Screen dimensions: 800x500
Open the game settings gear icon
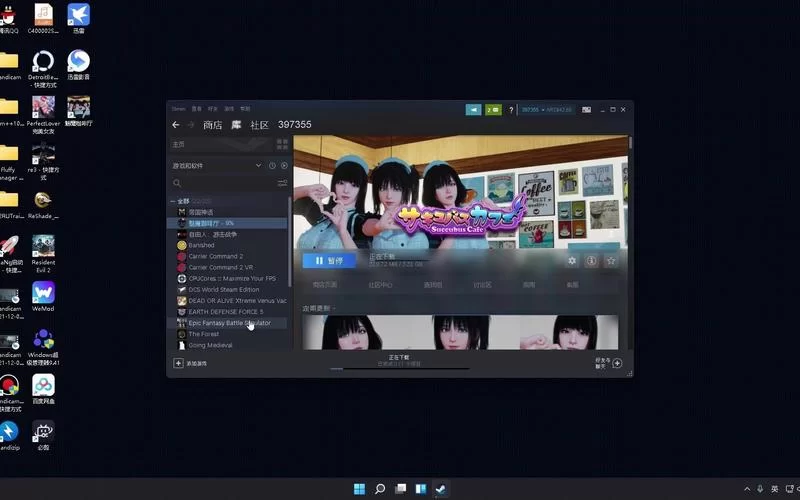(572, 261)
